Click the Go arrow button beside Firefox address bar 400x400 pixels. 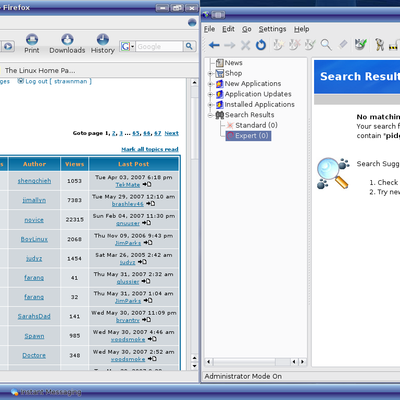point(8,46)
